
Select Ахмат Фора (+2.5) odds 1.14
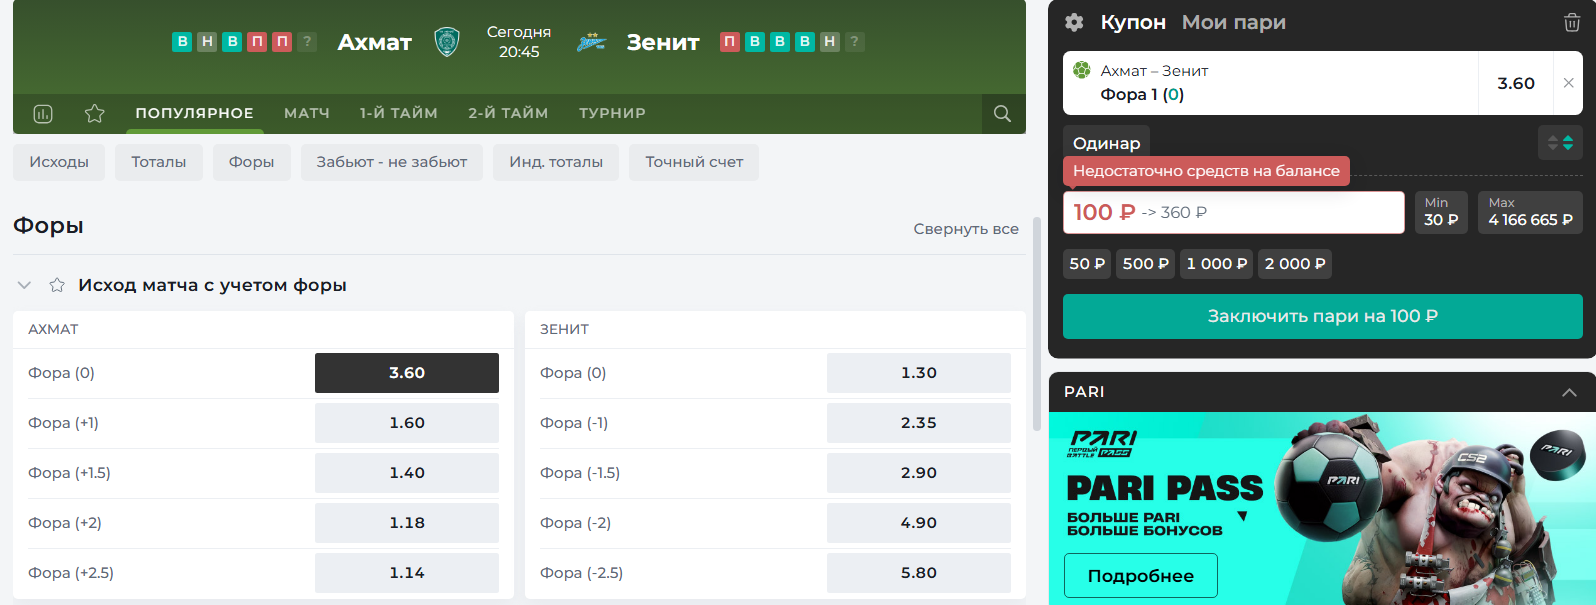(x=407, y=573)
